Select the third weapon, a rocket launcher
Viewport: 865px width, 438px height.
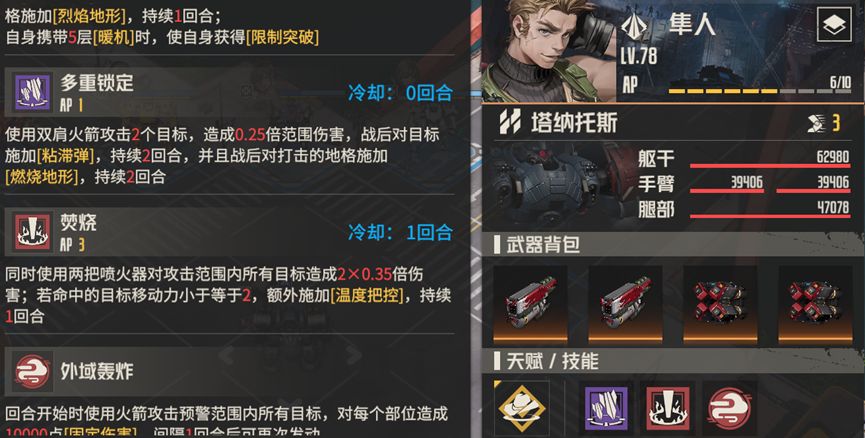720,304
